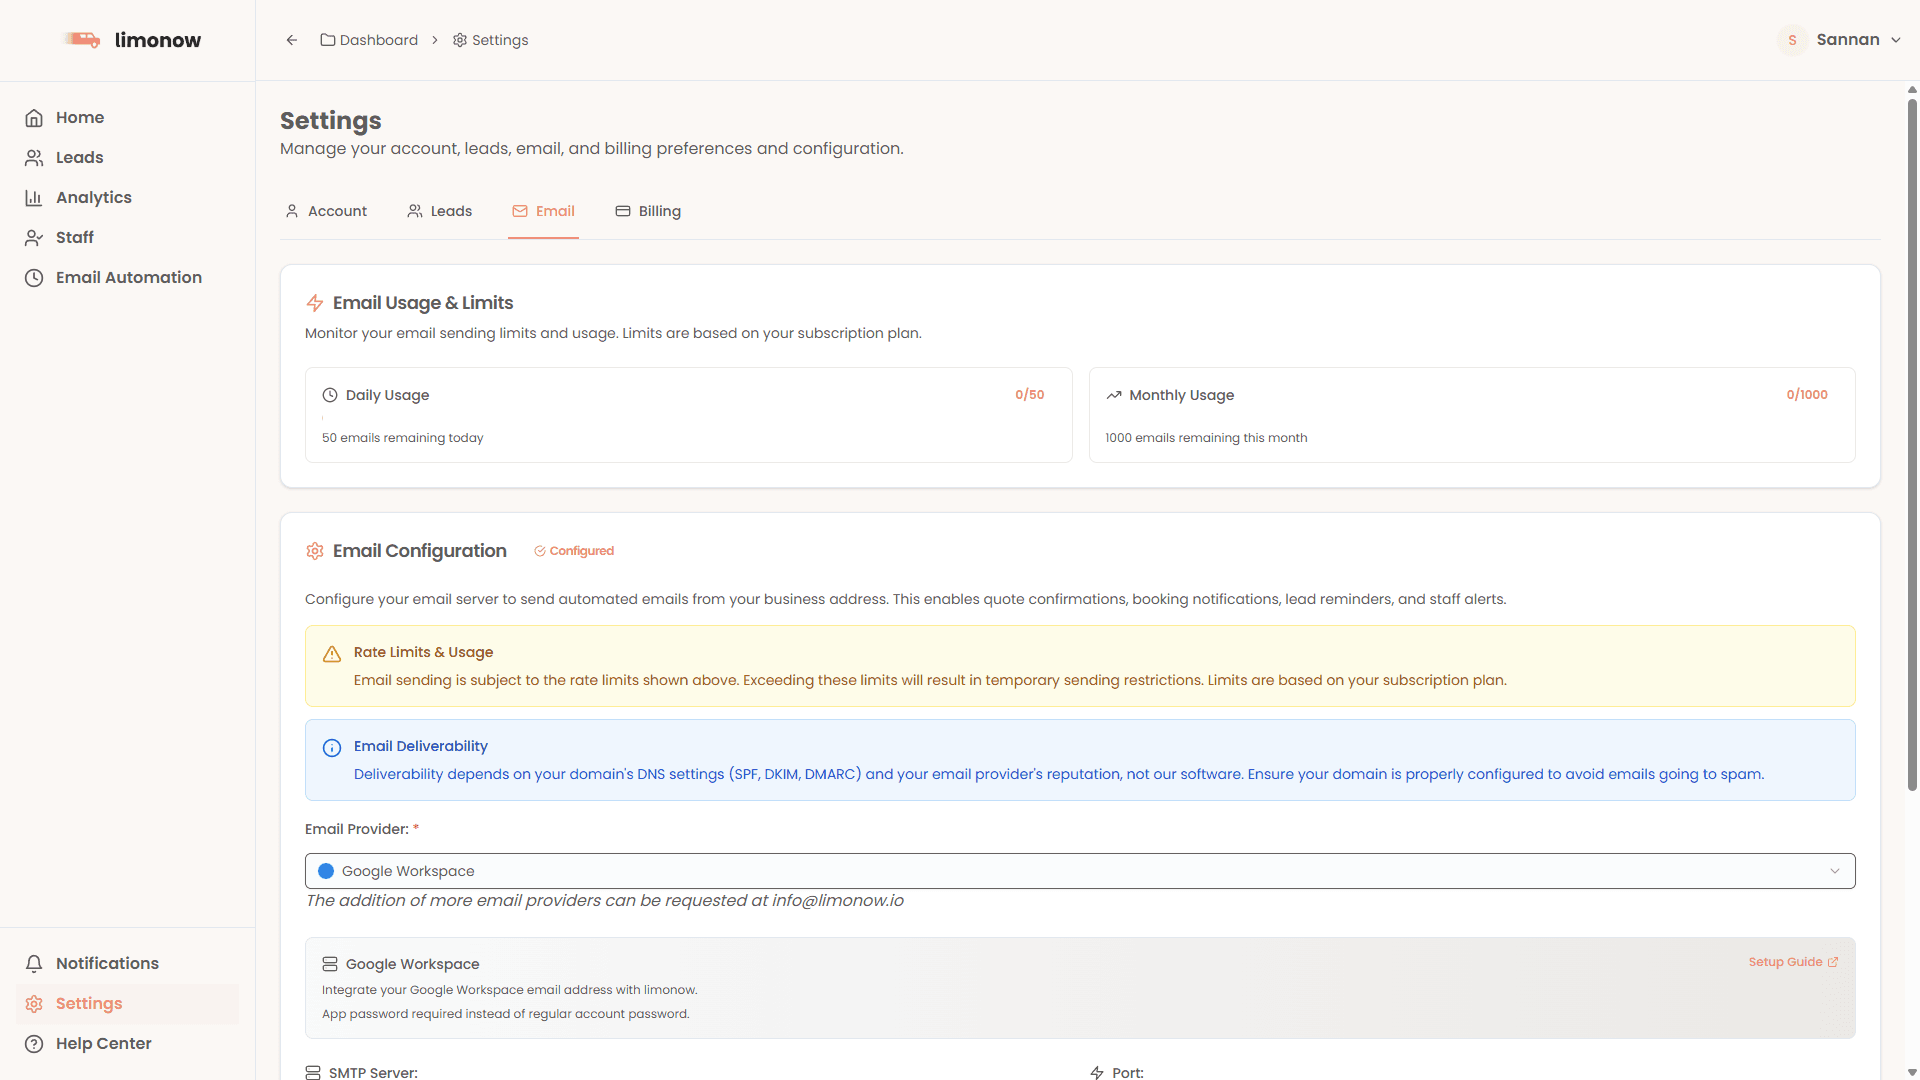Open the Google Workspace Setup Guide

point(1792,962)
